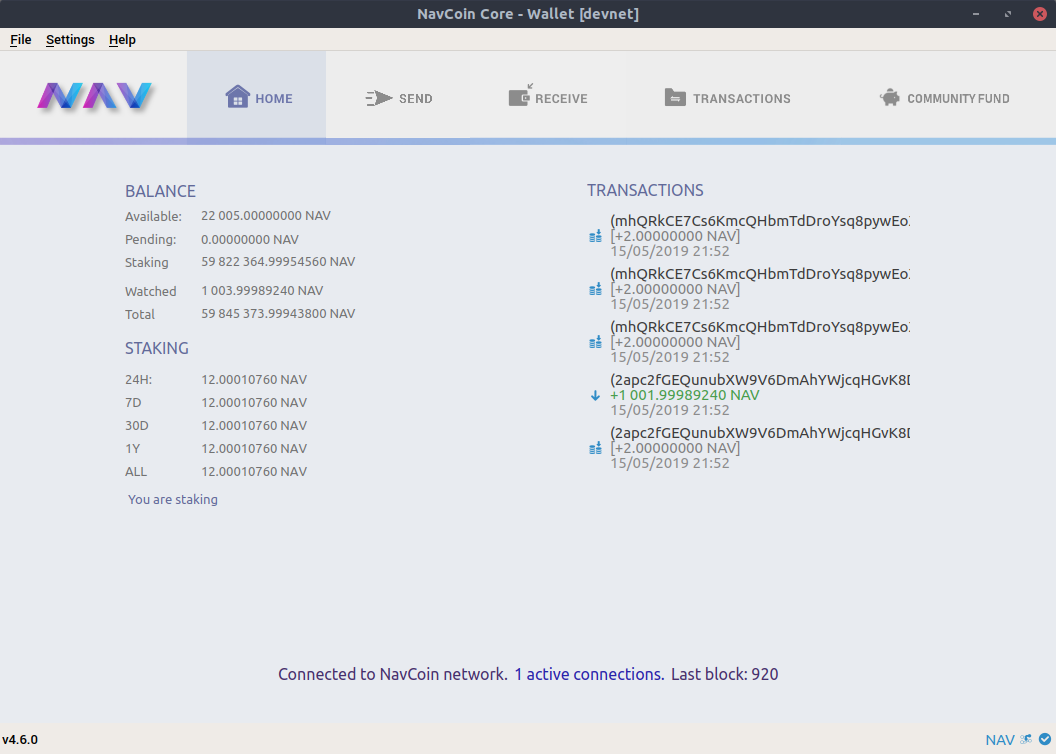
Task: Click the BALANCE heading
Action: click(x=160, y=191)
